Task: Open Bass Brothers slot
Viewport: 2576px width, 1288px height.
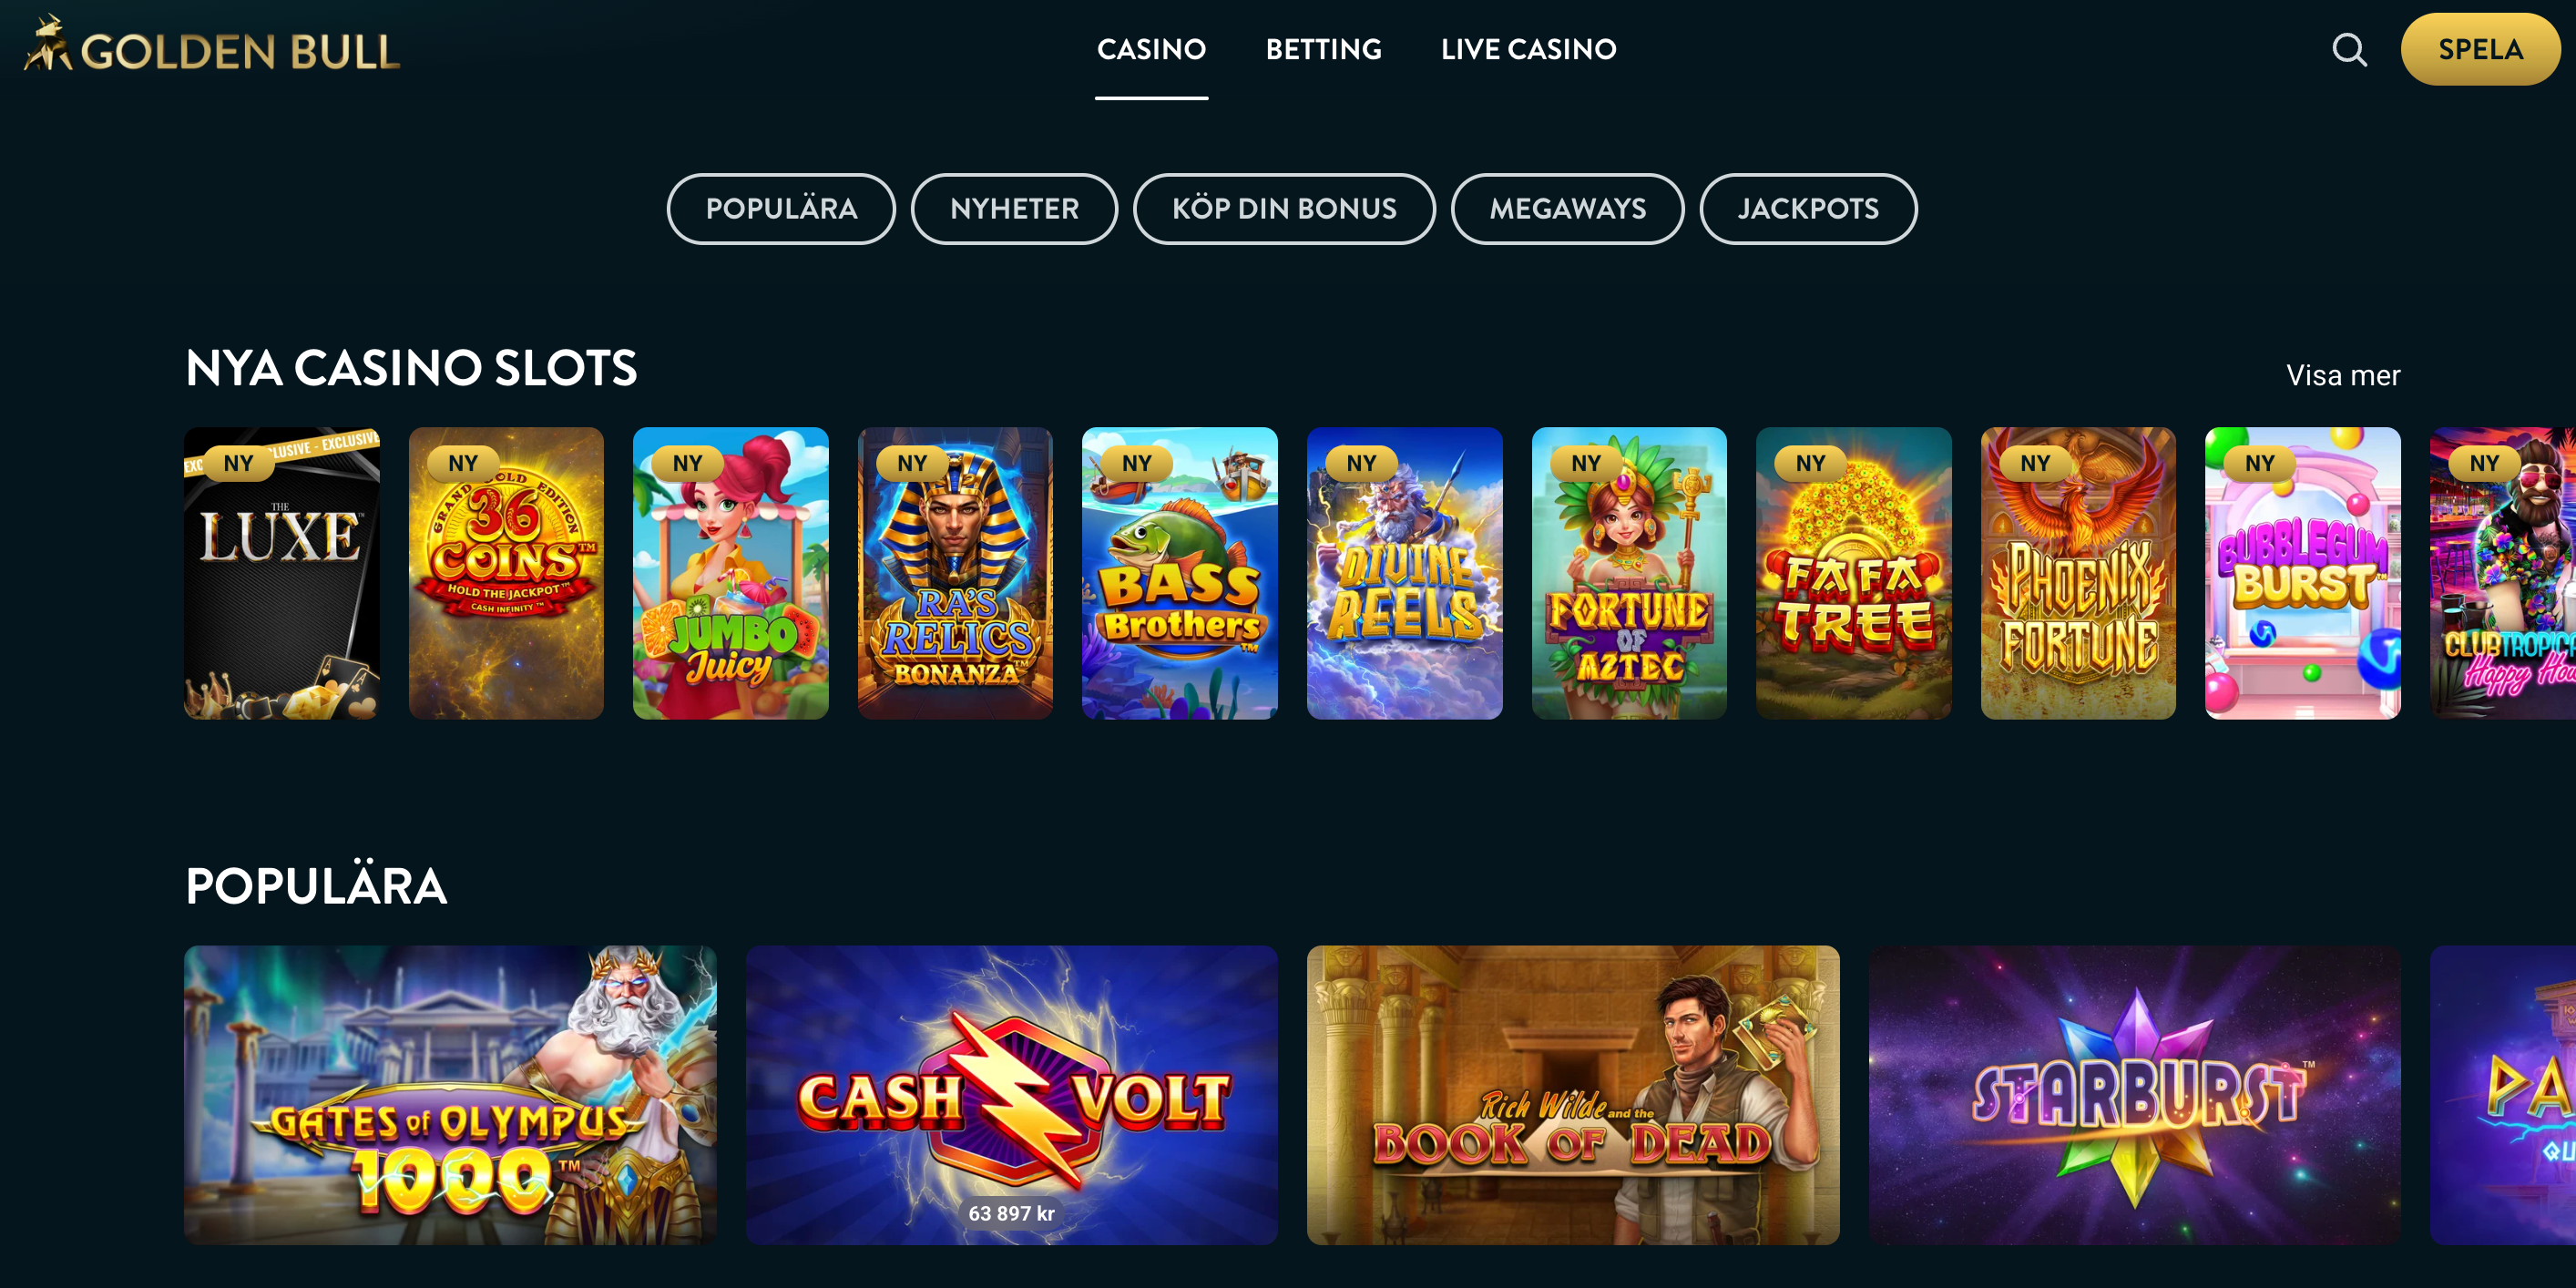Action: point(1180,573)
